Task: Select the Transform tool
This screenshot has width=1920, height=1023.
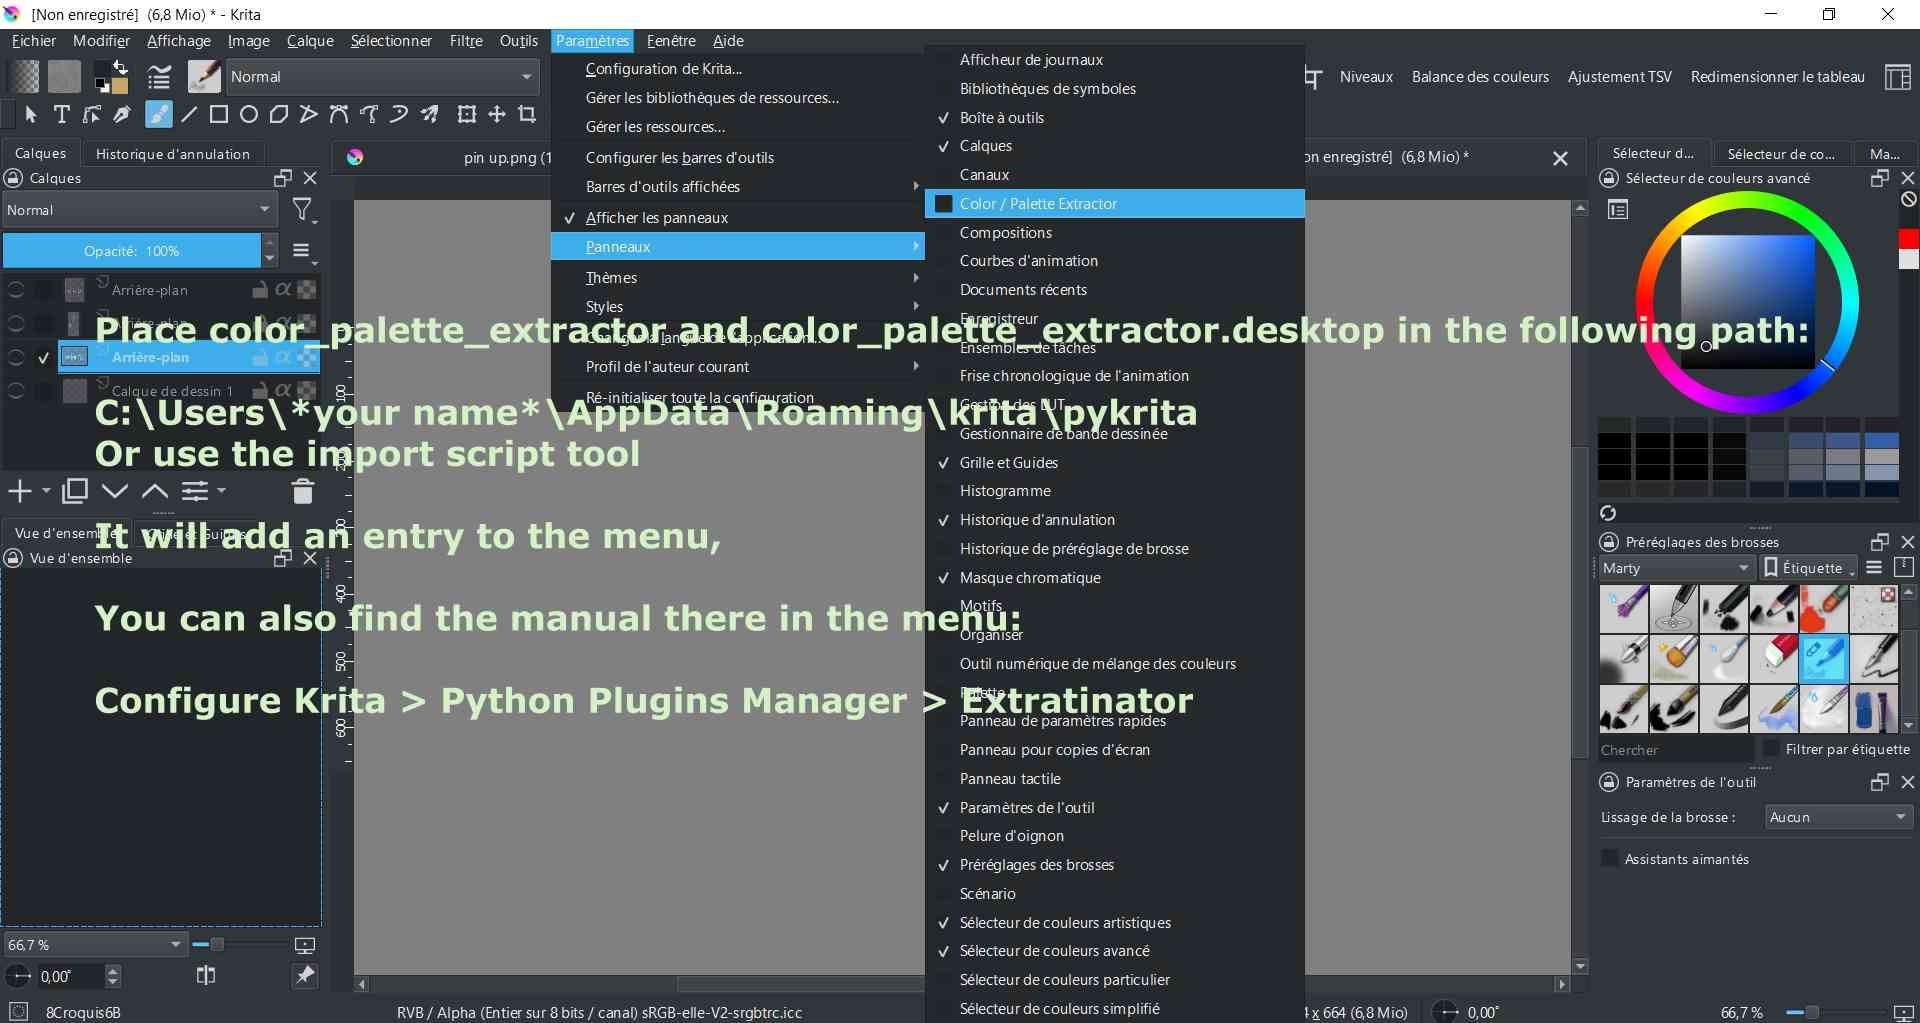Action: pos(467,114)
